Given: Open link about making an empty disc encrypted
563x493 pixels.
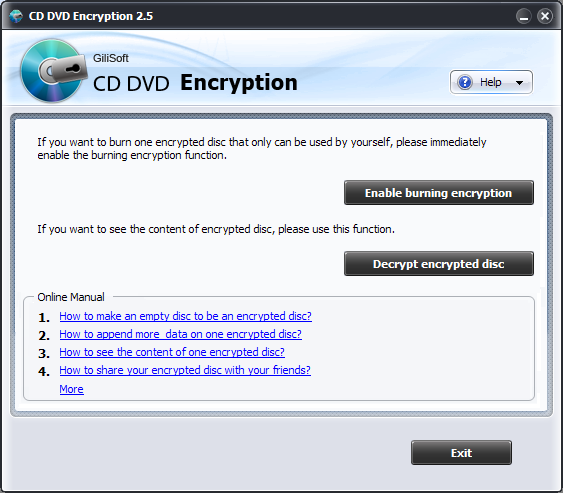Looking at the screenshot, I should click(x=186, y=316).
